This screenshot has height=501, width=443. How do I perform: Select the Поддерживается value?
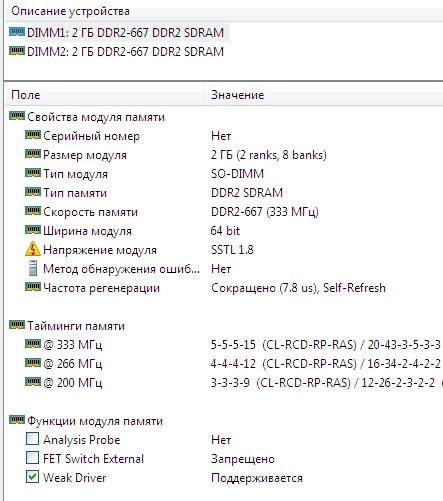click(257, 478)
